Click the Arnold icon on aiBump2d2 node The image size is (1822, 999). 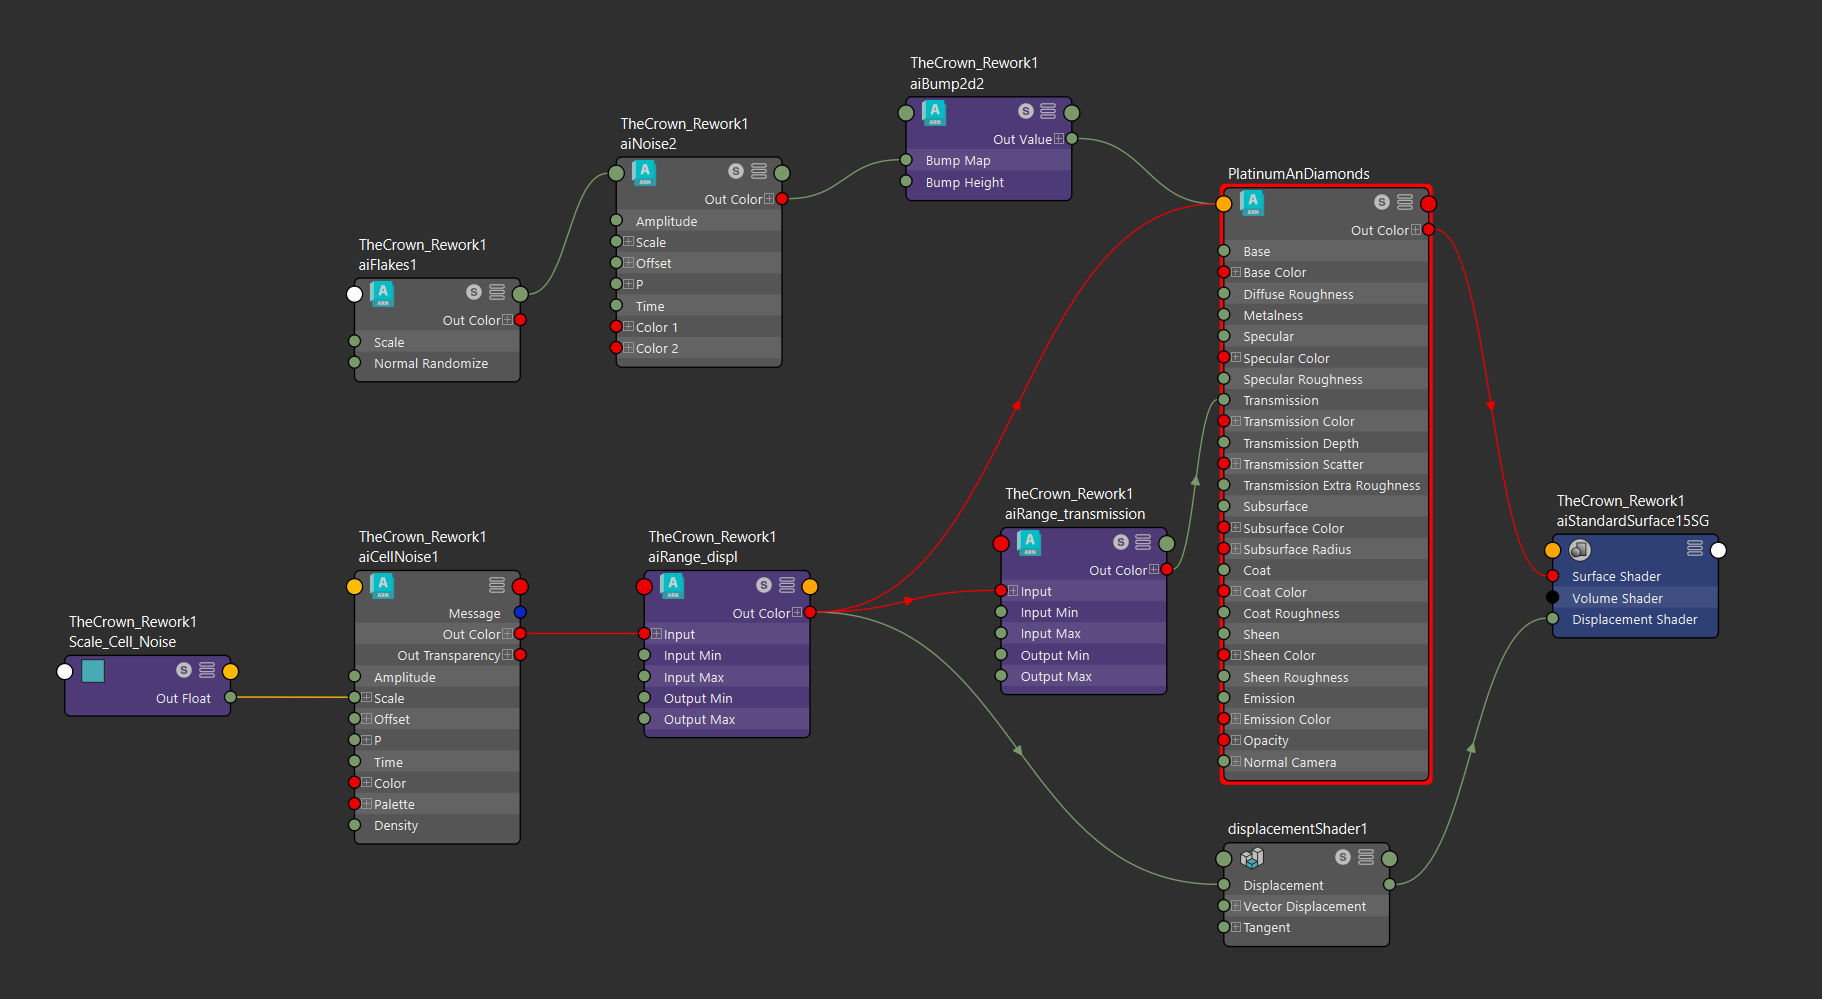(934, 112)
